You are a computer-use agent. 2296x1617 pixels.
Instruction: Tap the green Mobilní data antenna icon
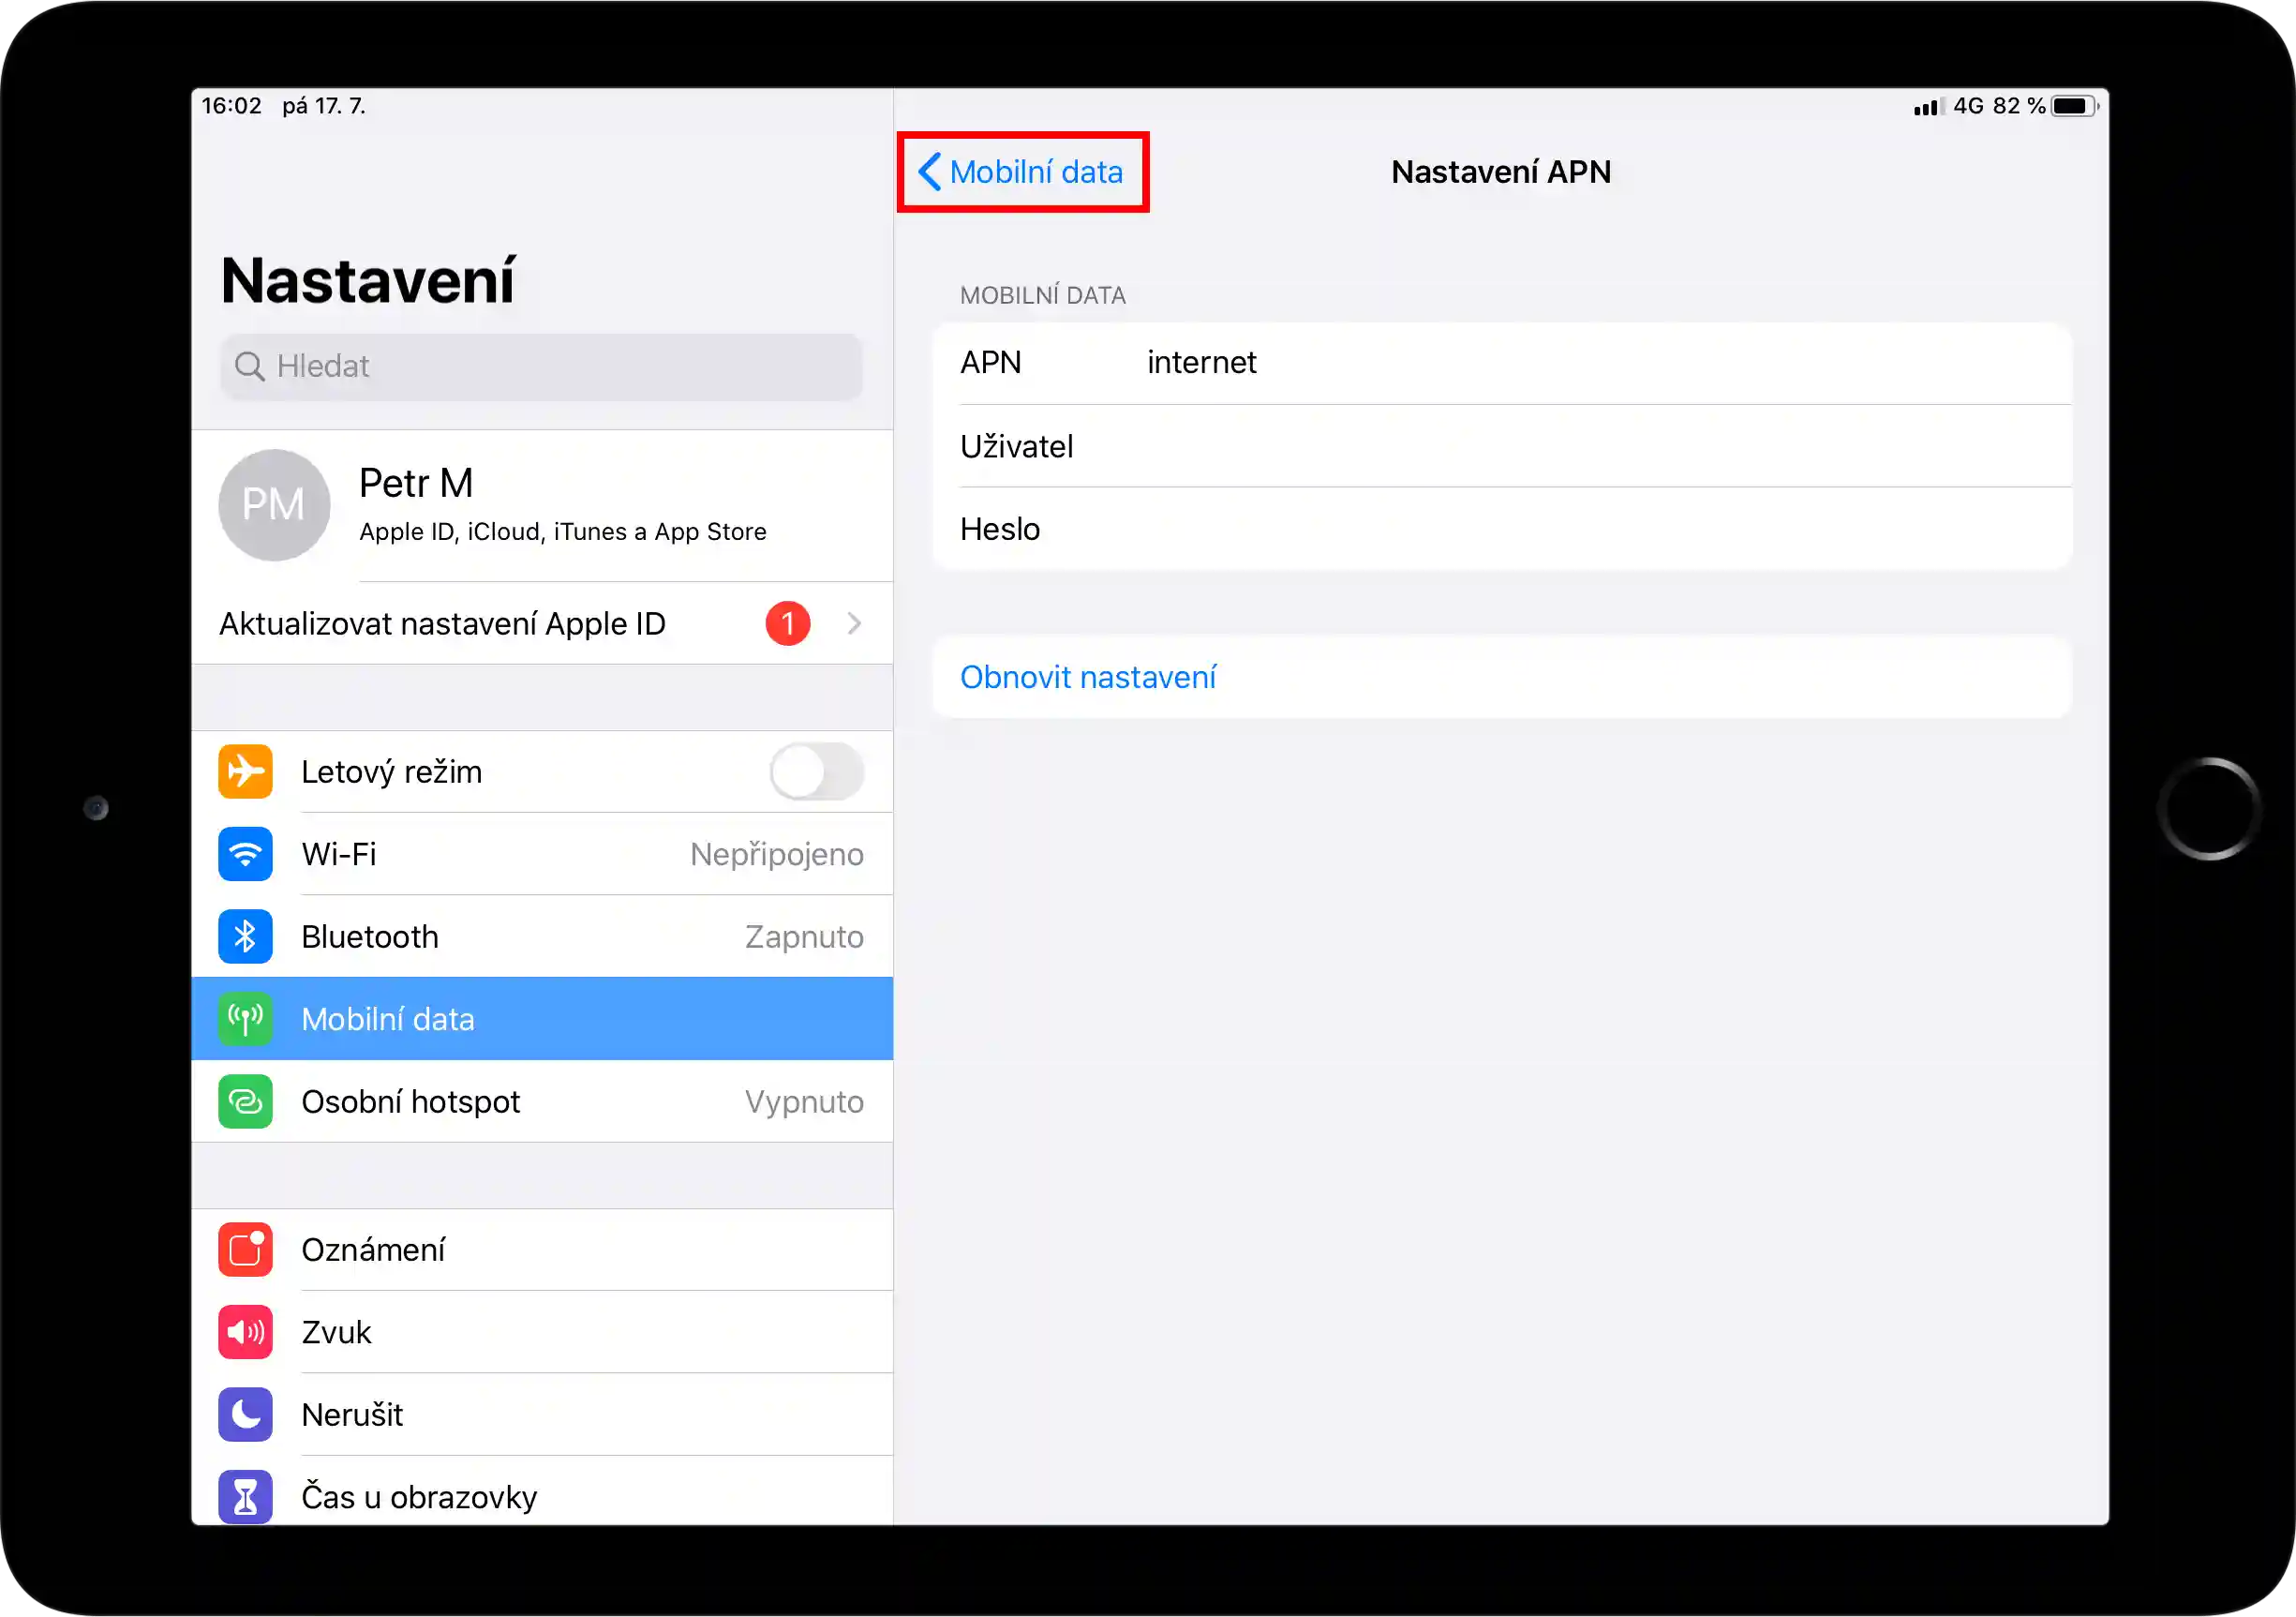245,1019
